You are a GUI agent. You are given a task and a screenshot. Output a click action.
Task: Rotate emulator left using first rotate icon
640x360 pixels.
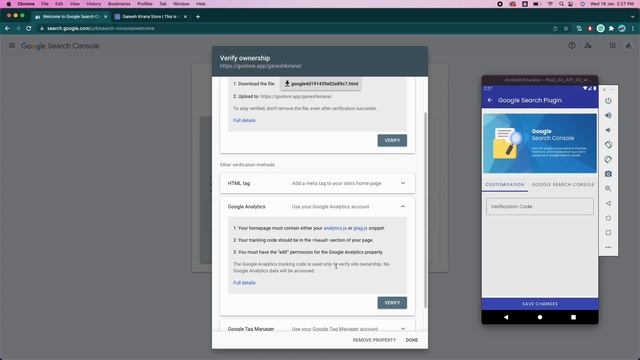(608, 145)
